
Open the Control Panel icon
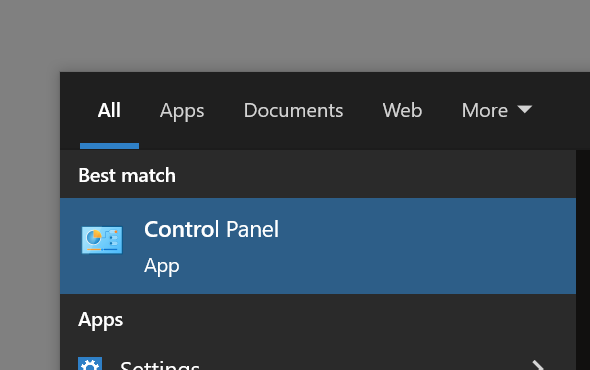pos(102,240)
